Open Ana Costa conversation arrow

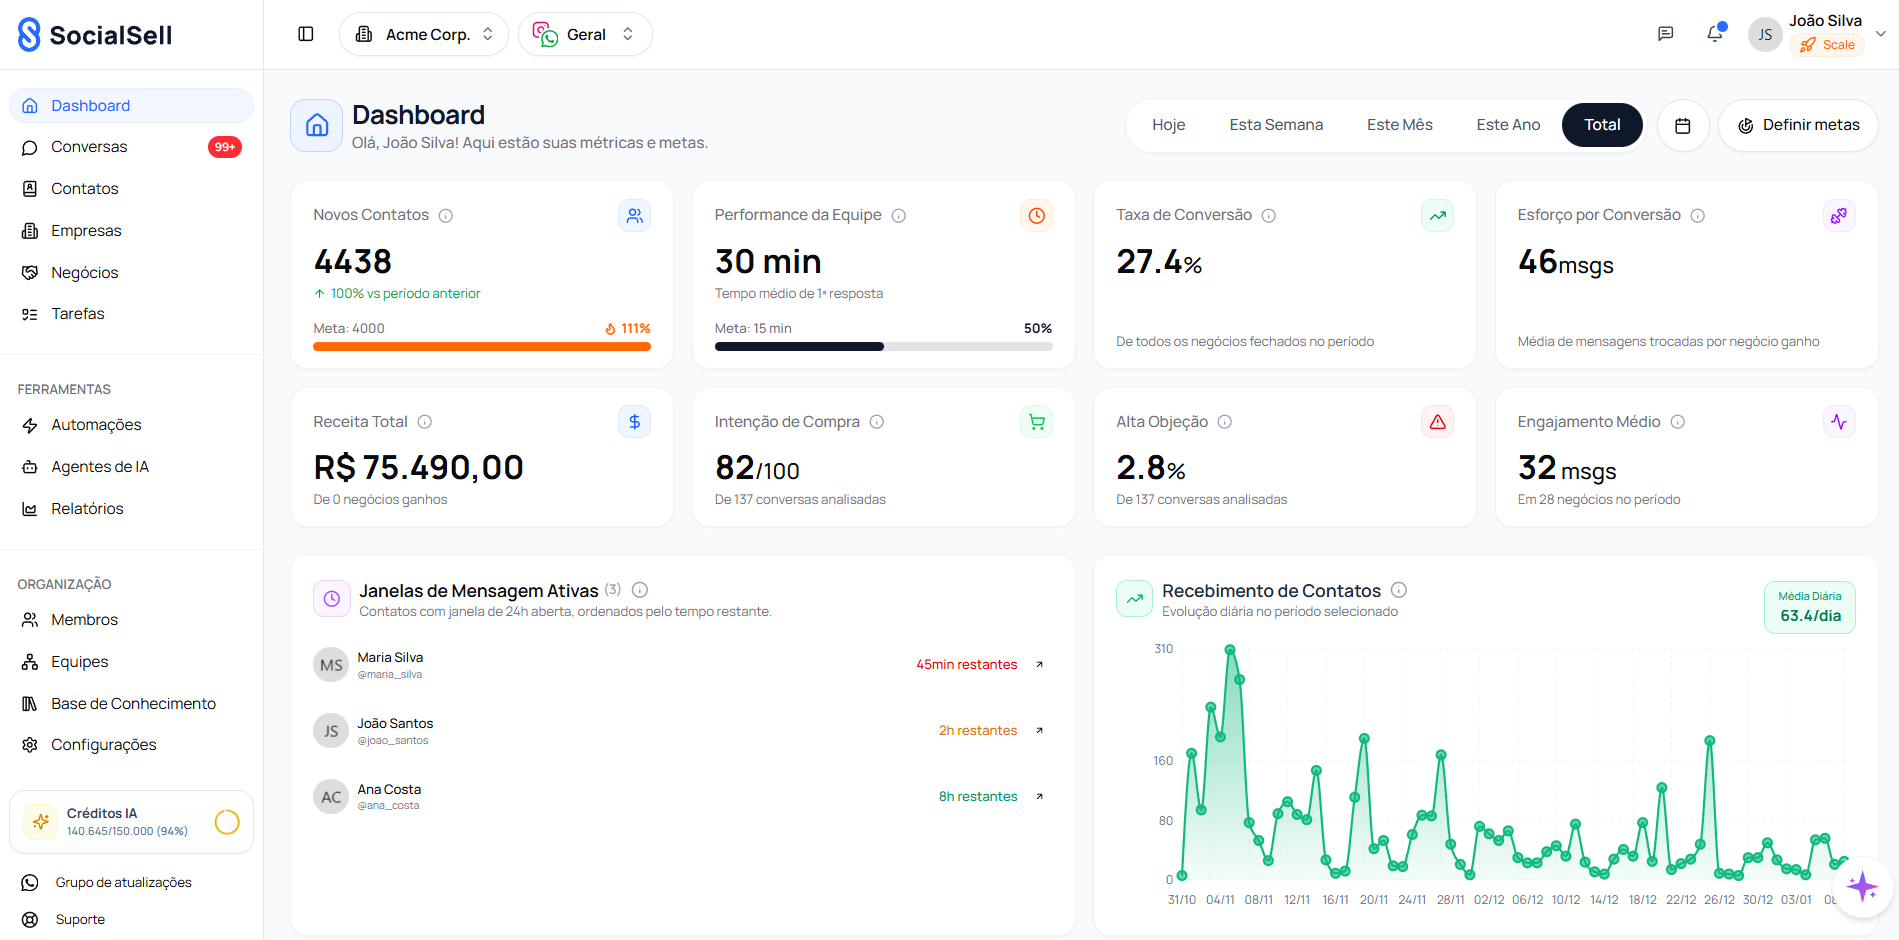click(1039, 797)
